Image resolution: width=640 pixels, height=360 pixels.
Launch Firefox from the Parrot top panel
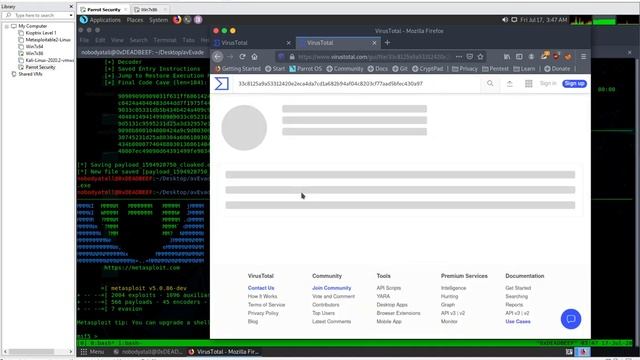(177, 20)
